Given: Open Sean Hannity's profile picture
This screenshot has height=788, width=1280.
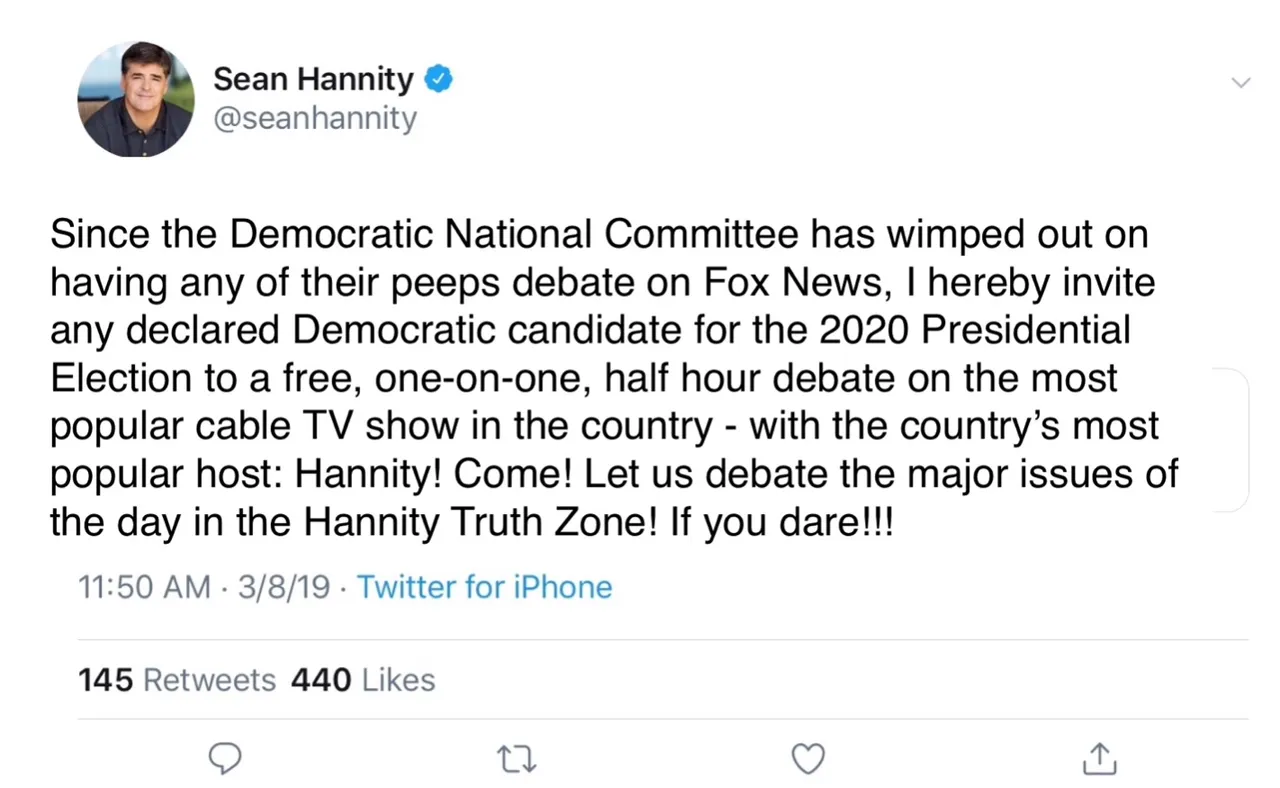Looking at the screenshot, I should (135, 99).
